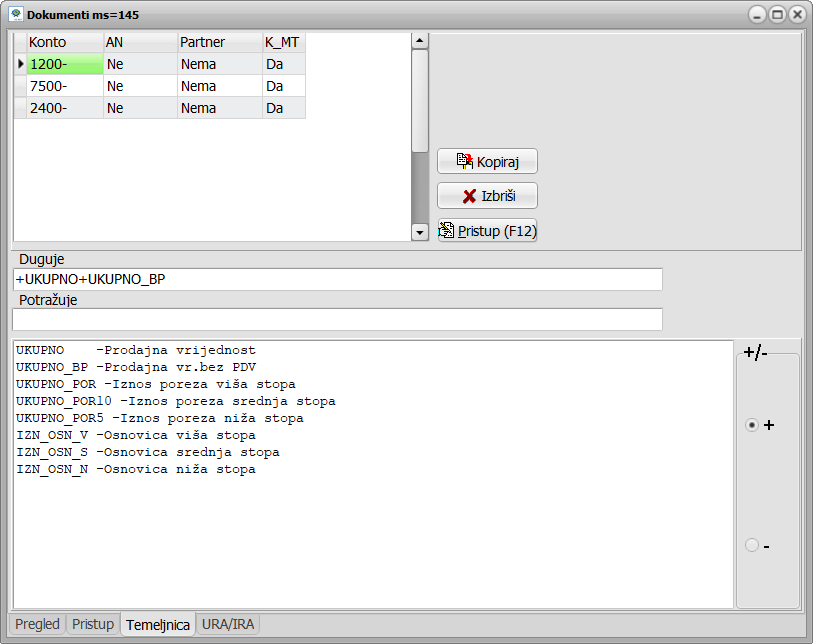Viewport: 813px width, 644px height.
Task: Select the current row indicator arrow
Action: 20,64
